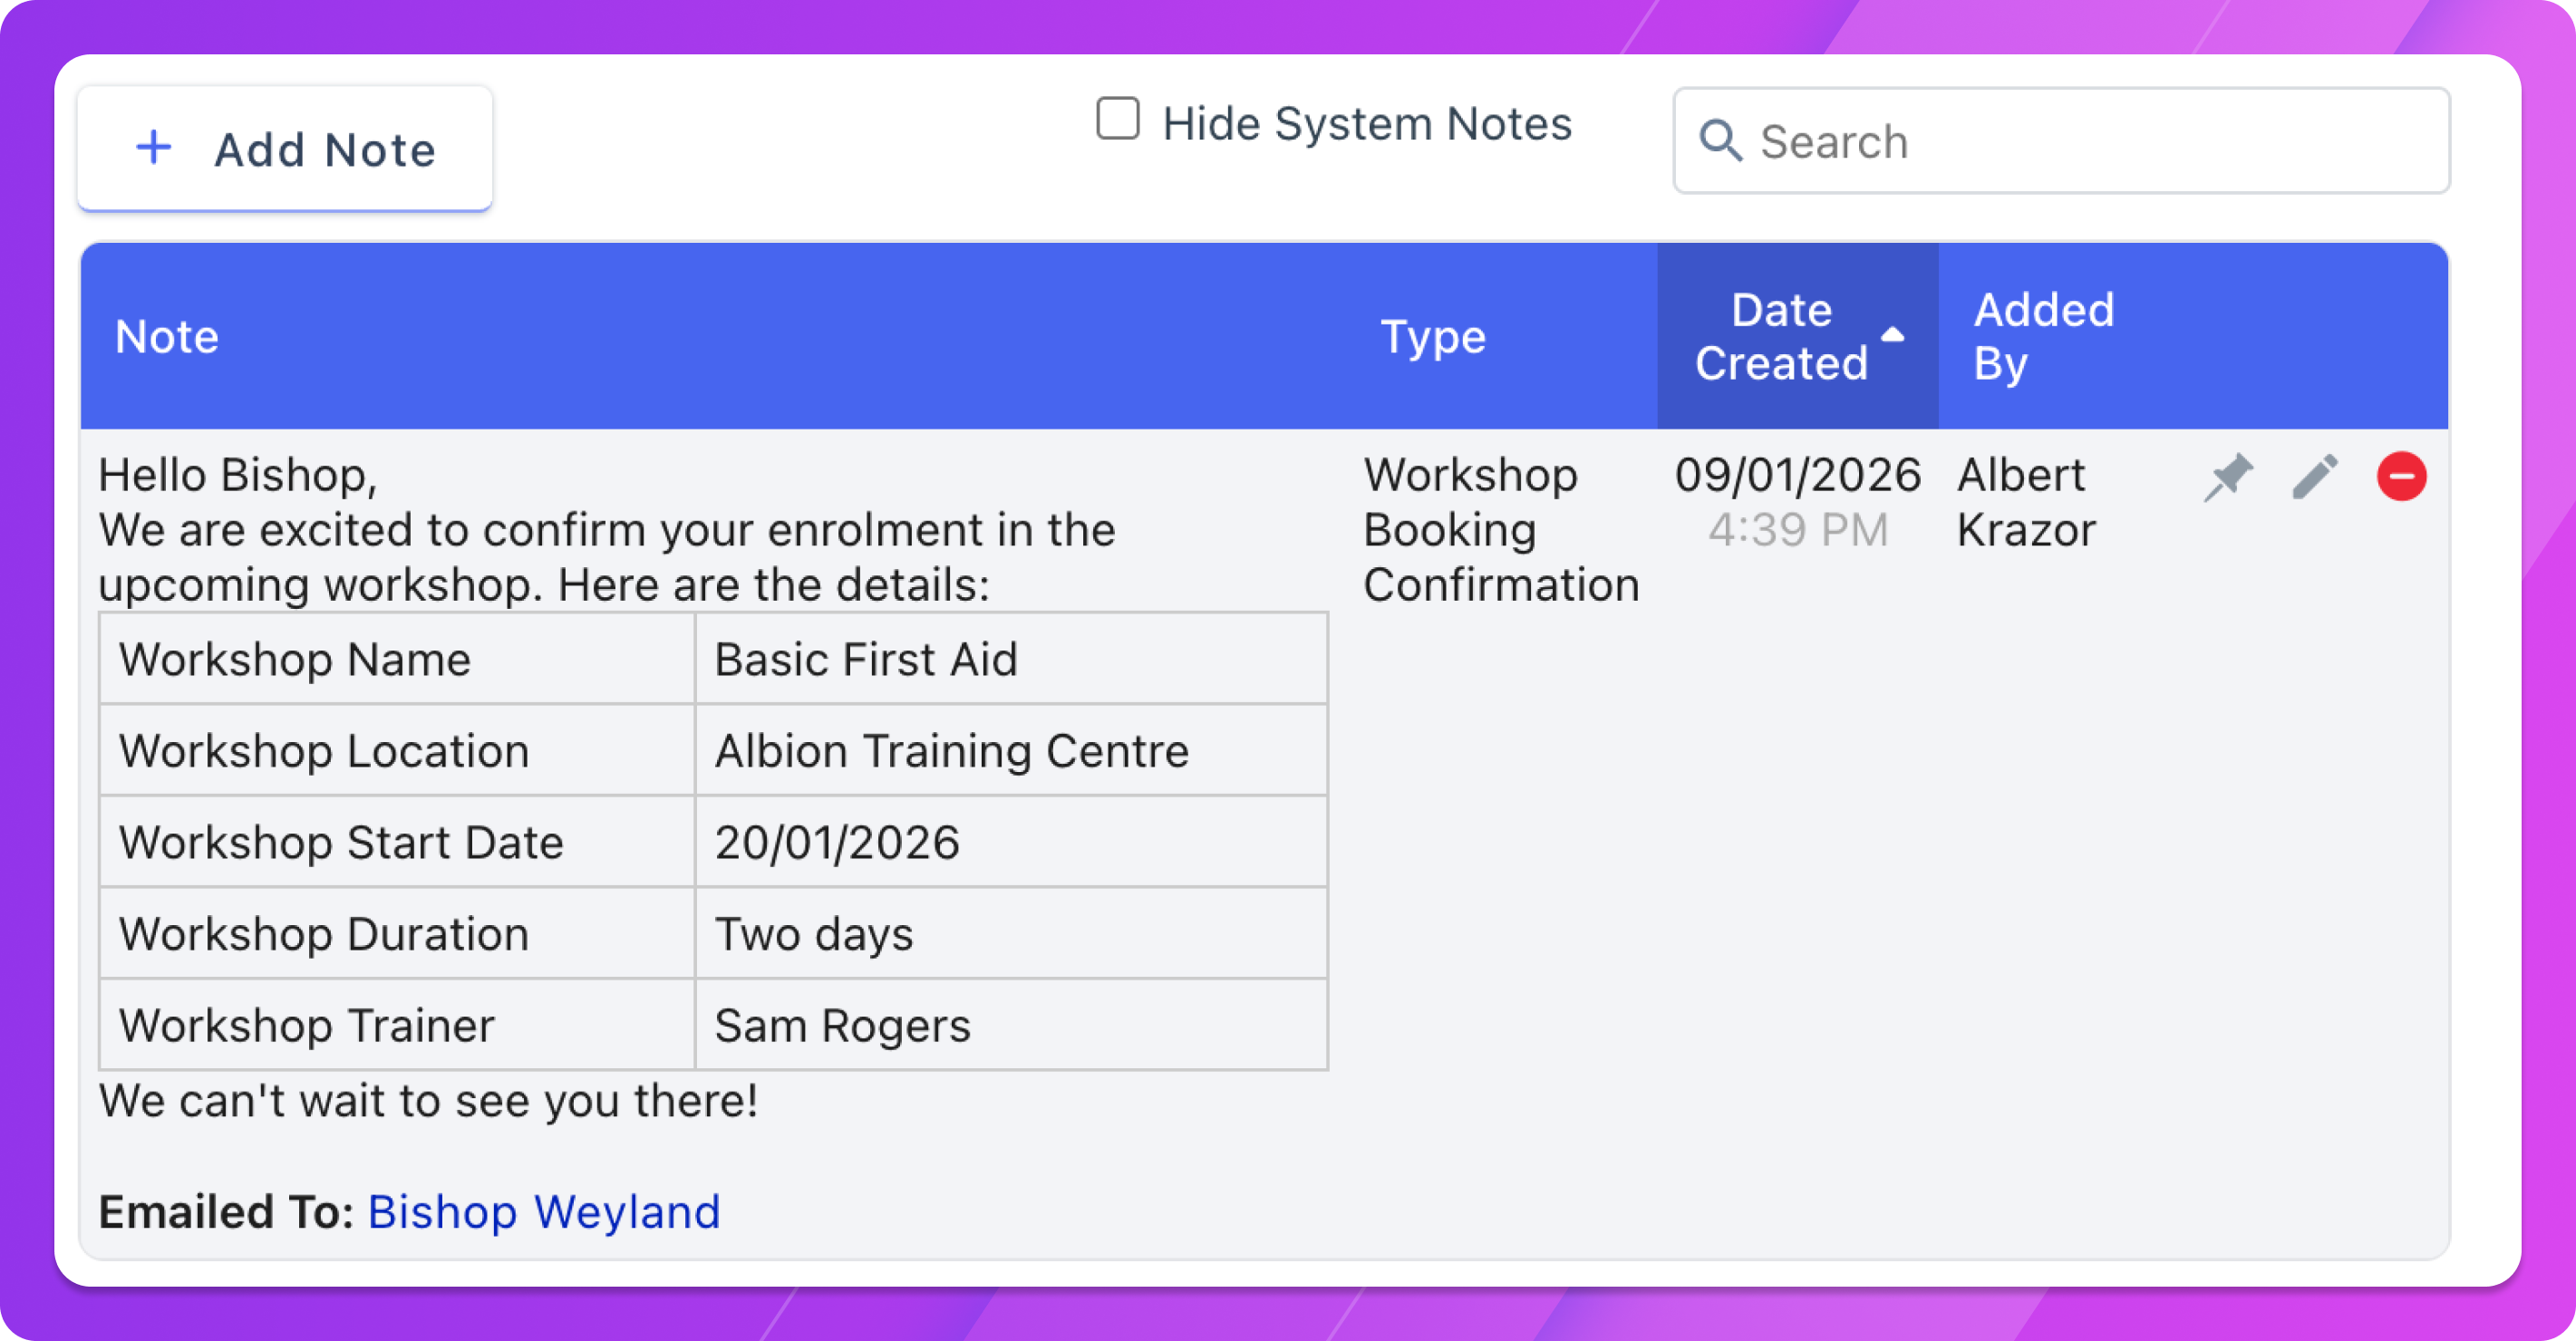Click the Emailed To label
The height and width of the screenshot is (1341, 2576).
(x=226, y=1212)
